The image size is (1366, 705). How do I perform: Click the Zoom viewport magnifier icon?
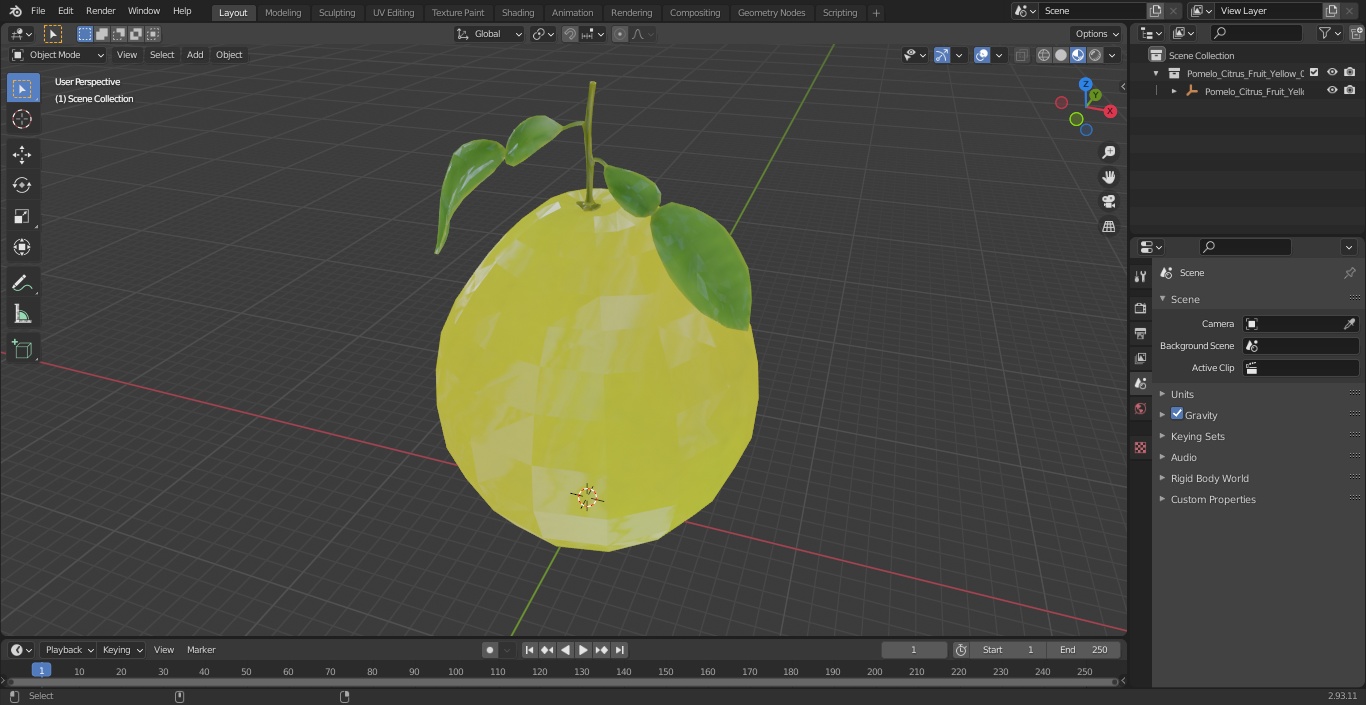[x=1109, y=152]
